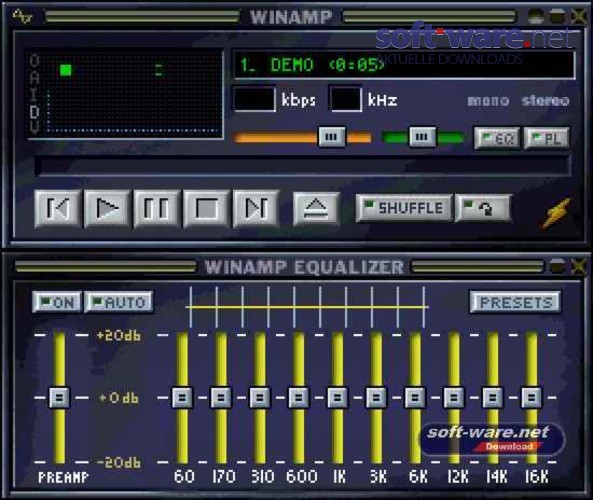This screenshot has height=500, width=593.
Task: Toggle the equalizer AUTO button
Action: 119,302
